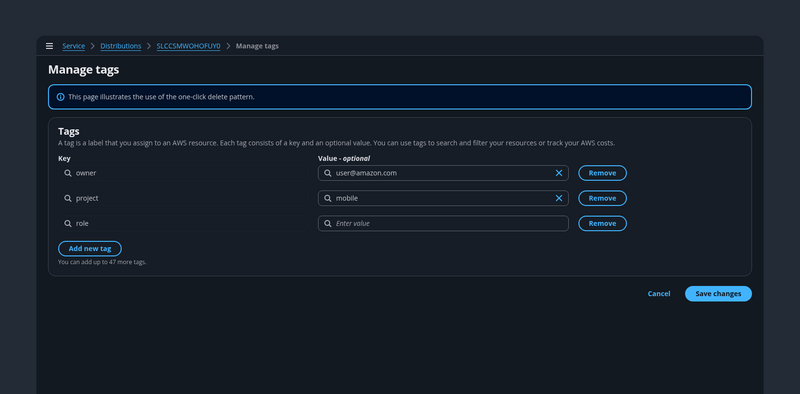Clear the user@amazon.com value with X

click(x=559, y=173)
